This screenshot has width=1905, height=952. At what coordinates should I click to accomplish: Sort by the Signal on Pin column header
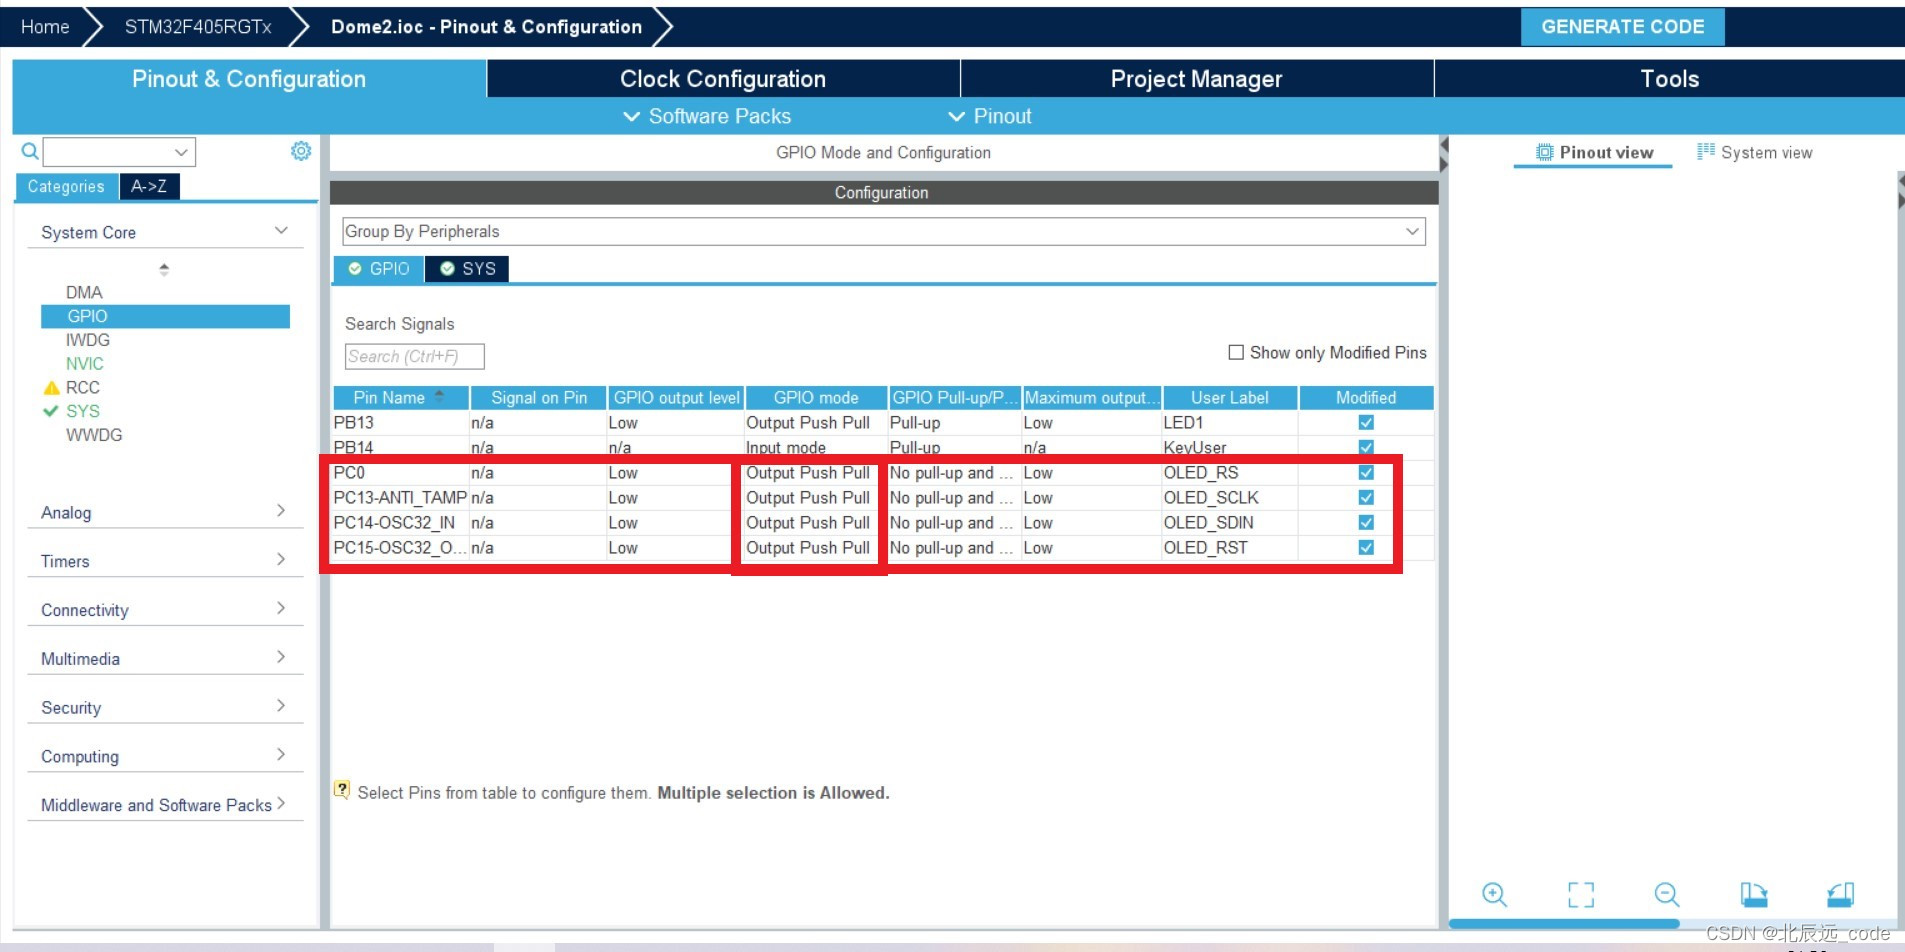[539, 398]
